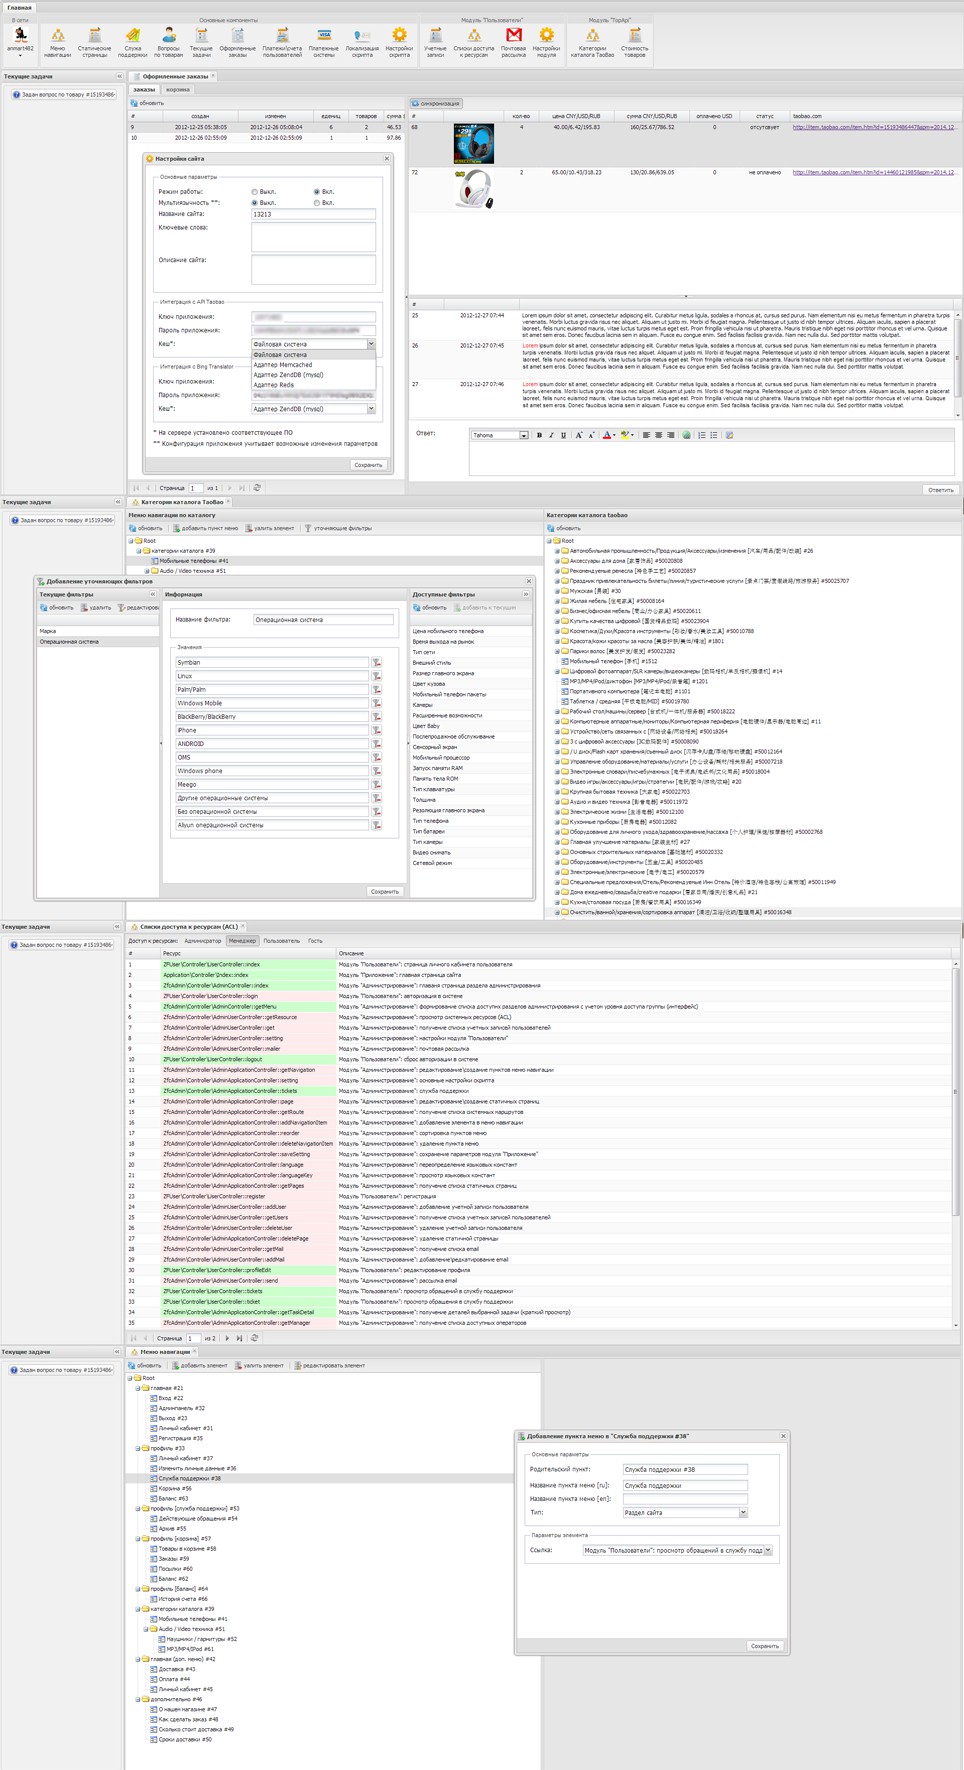964x1770 pixels.
Task: Open Оформленные заказы toolbar icon
Action: pos(238,42)
